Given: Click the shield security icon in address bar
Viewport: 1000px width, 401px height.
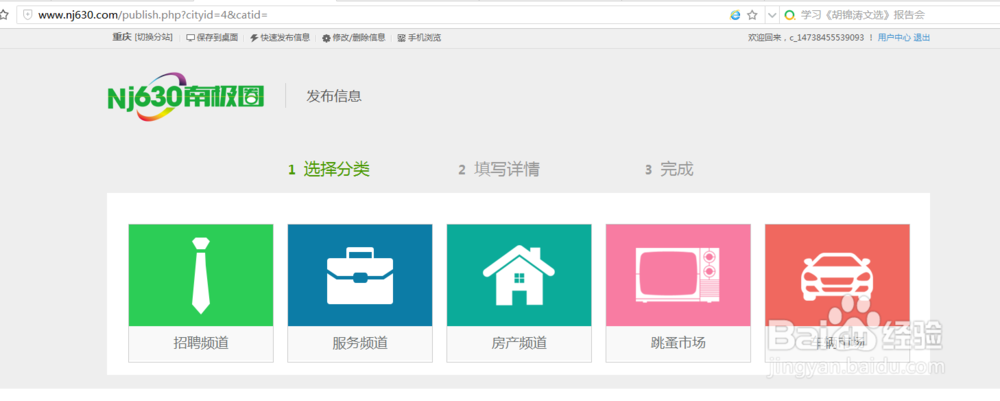Looking at the screenshot, I should 27,15.
